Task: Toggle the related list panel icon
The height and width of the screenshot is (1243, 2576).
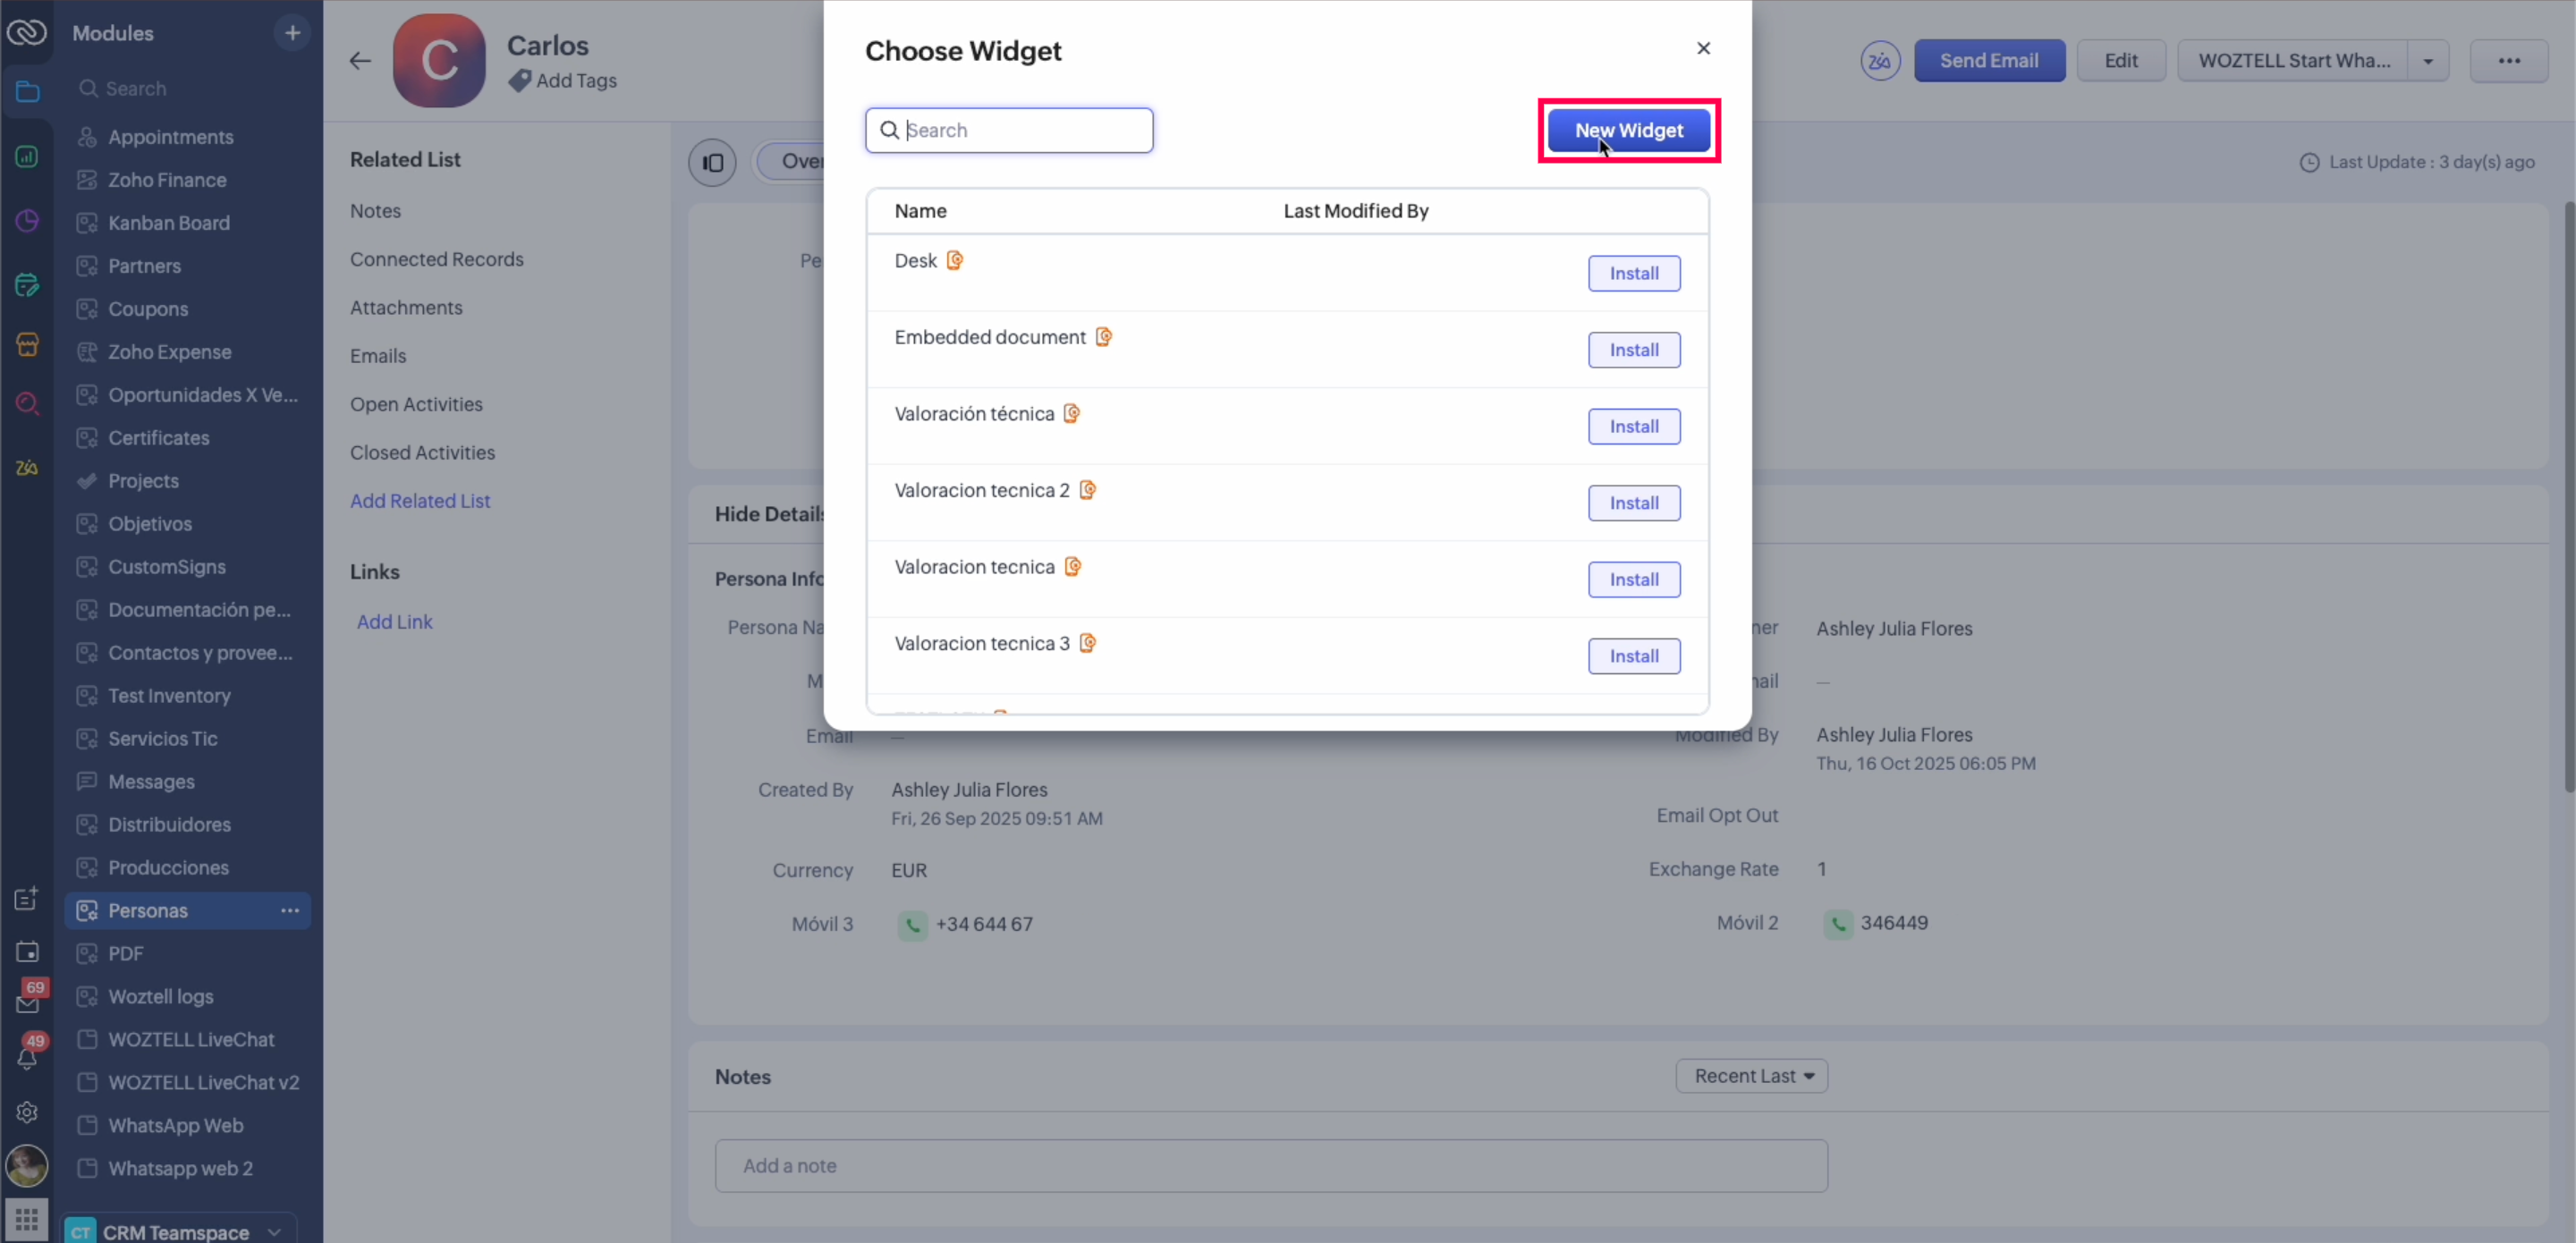Action: (x=712, y=162)
